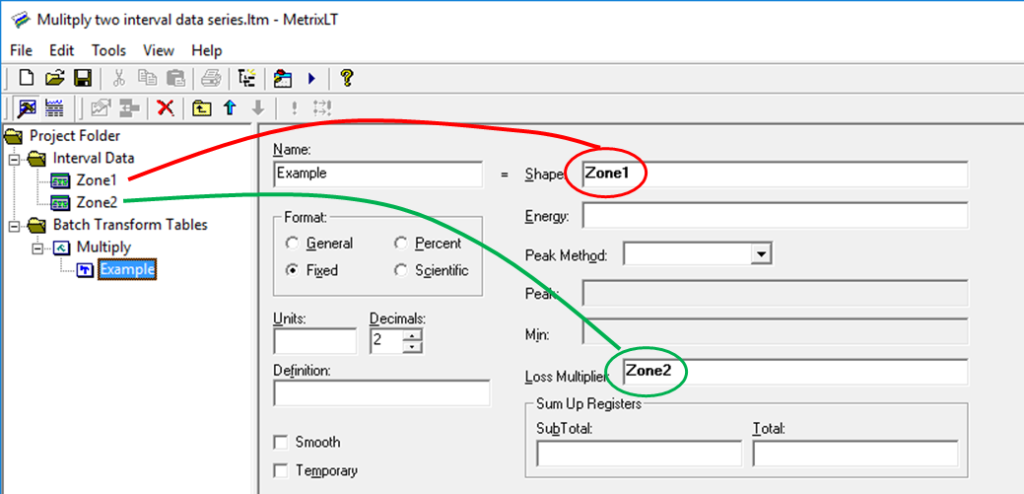
Task: Click the yellow folder up-level icon
Action: pyautogui.click(x=201, y=108)
